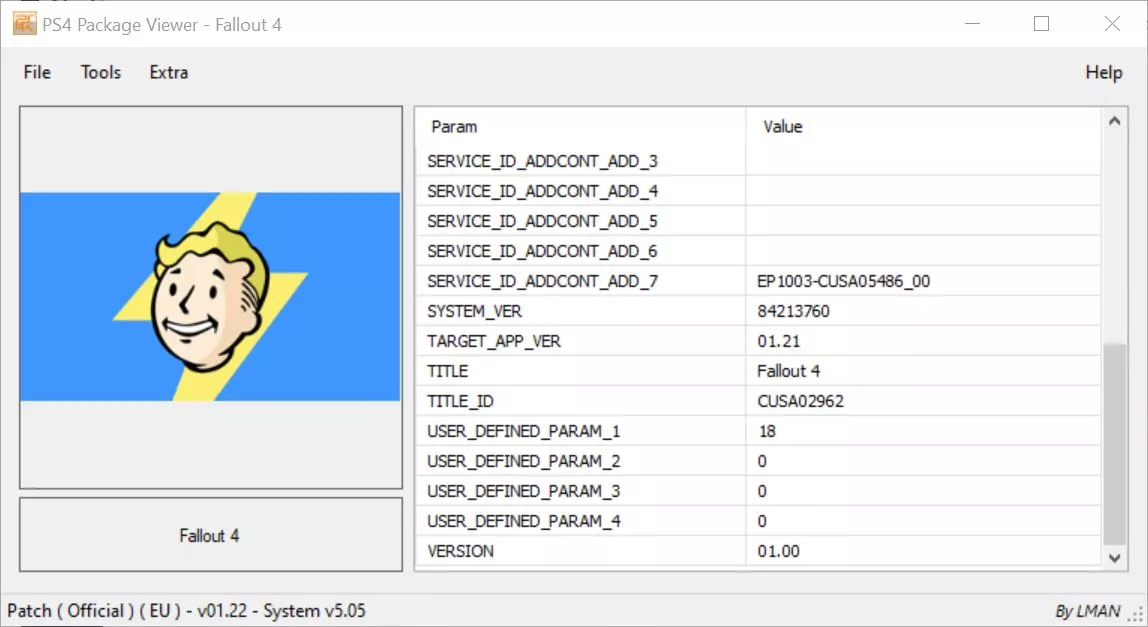
Task: Click the EP1003-CUSA05486_00 value cell
Action: tap(843, 281)
